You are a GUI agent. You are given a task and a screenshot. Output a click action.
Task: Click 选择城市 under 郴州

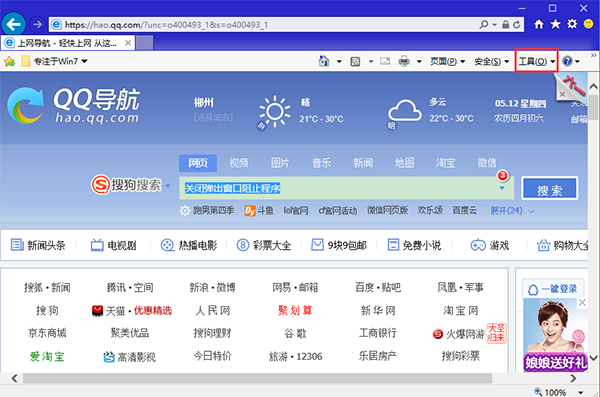pos(213,117)
